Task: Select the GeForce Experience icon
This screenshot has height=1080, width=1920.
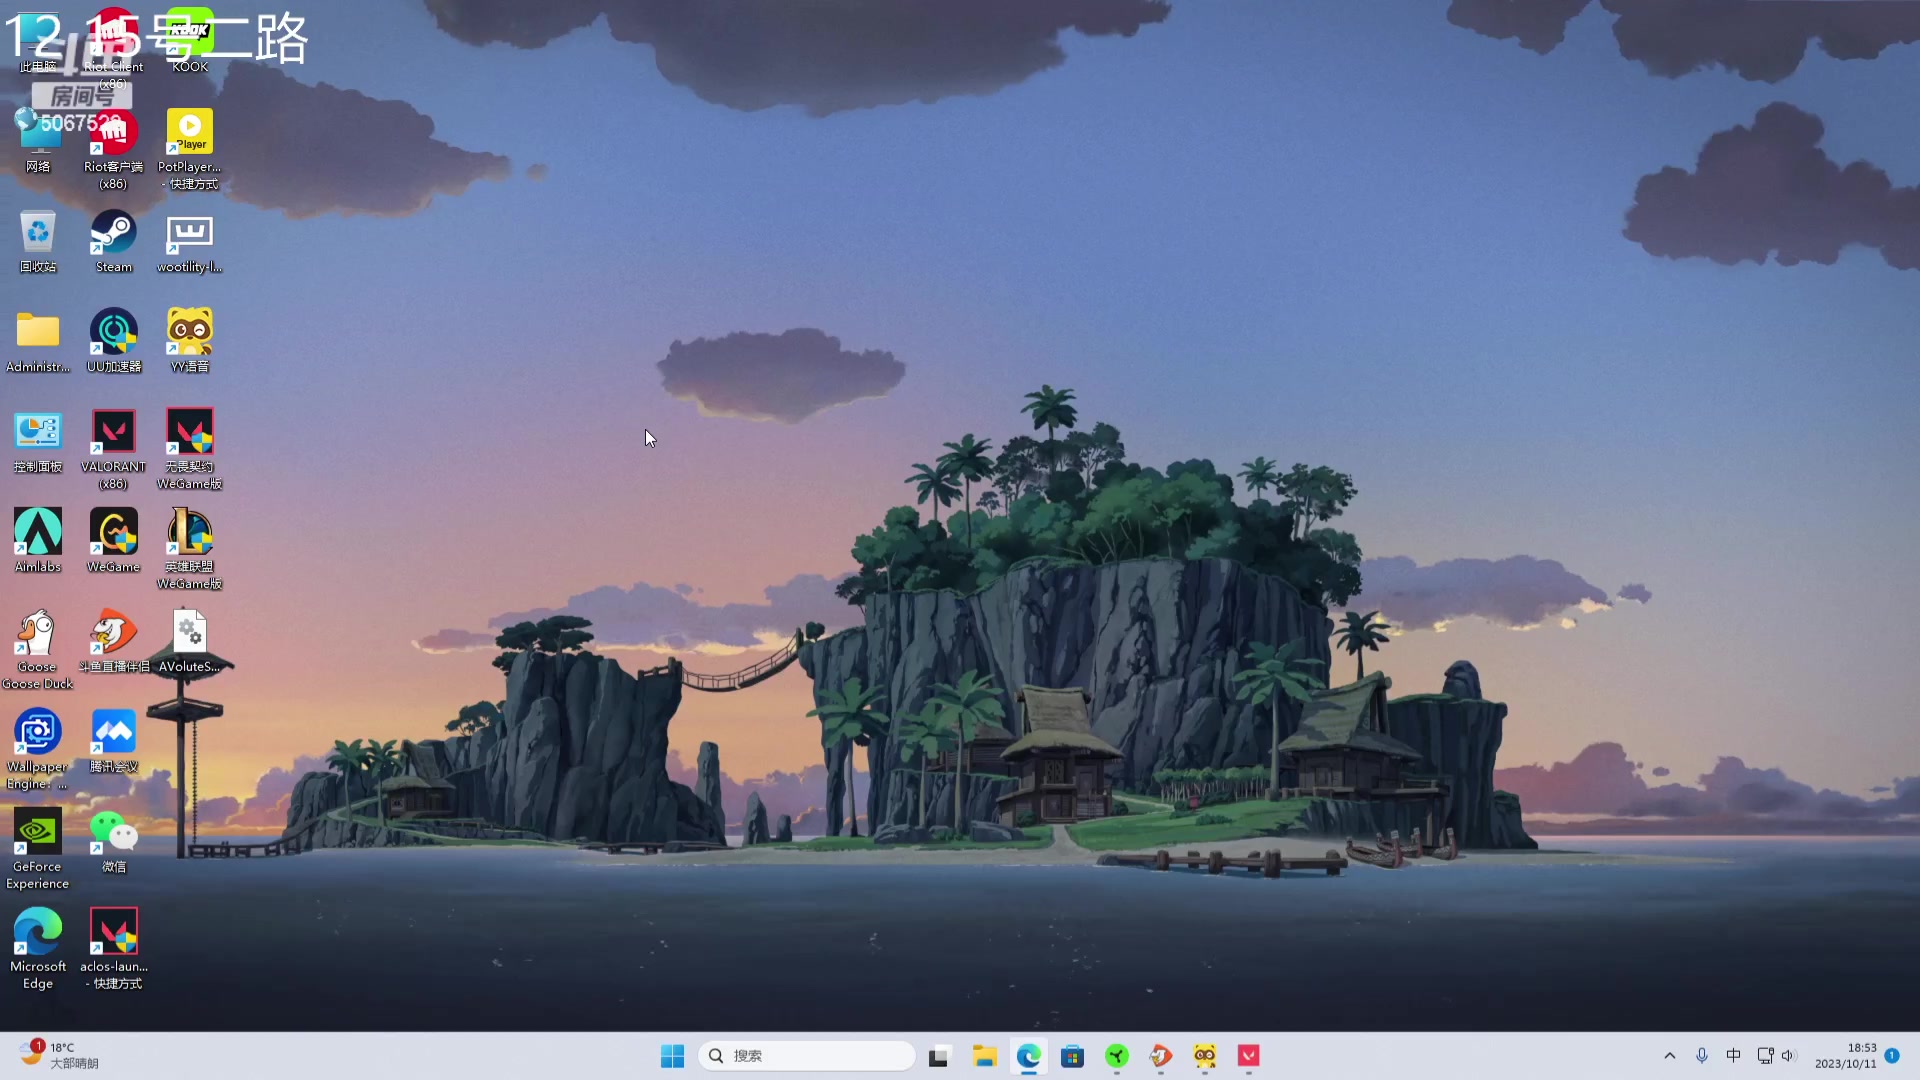Action: [38, 848]
